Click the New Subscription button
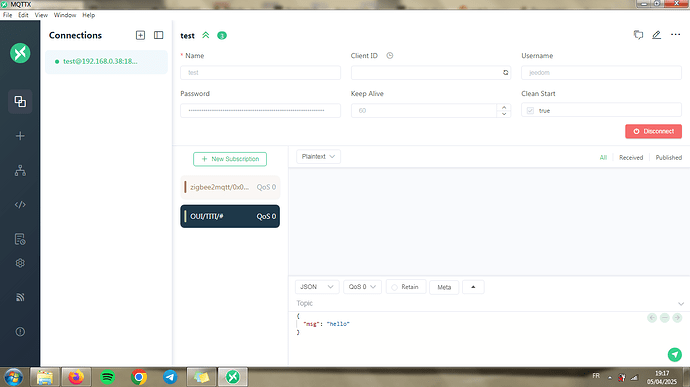The height and width of the screenshot is (387, 690). click(x=230, y=159)
